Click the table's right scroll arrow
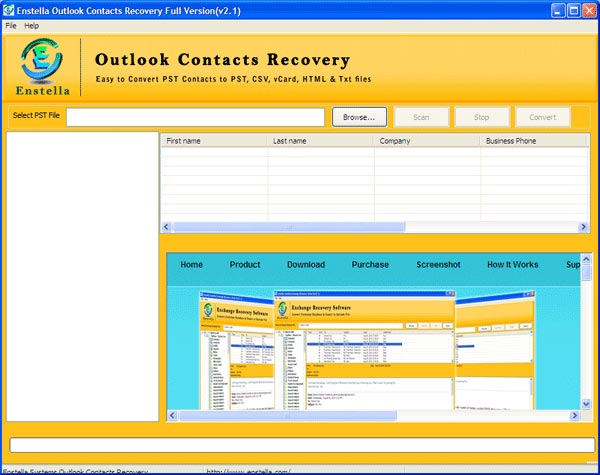 coord(584,227)
